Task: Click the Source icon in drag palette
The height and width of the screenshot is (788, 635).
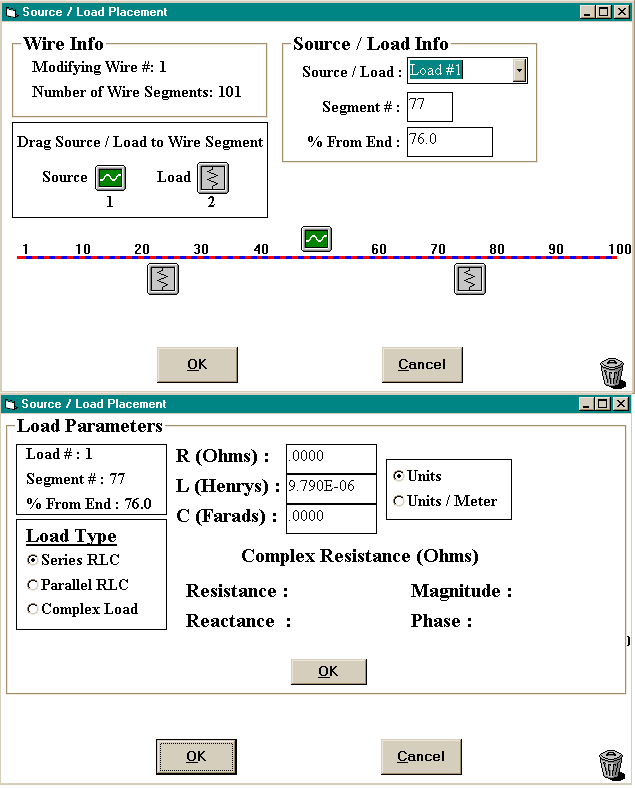Action: click(x=110, y=178)
